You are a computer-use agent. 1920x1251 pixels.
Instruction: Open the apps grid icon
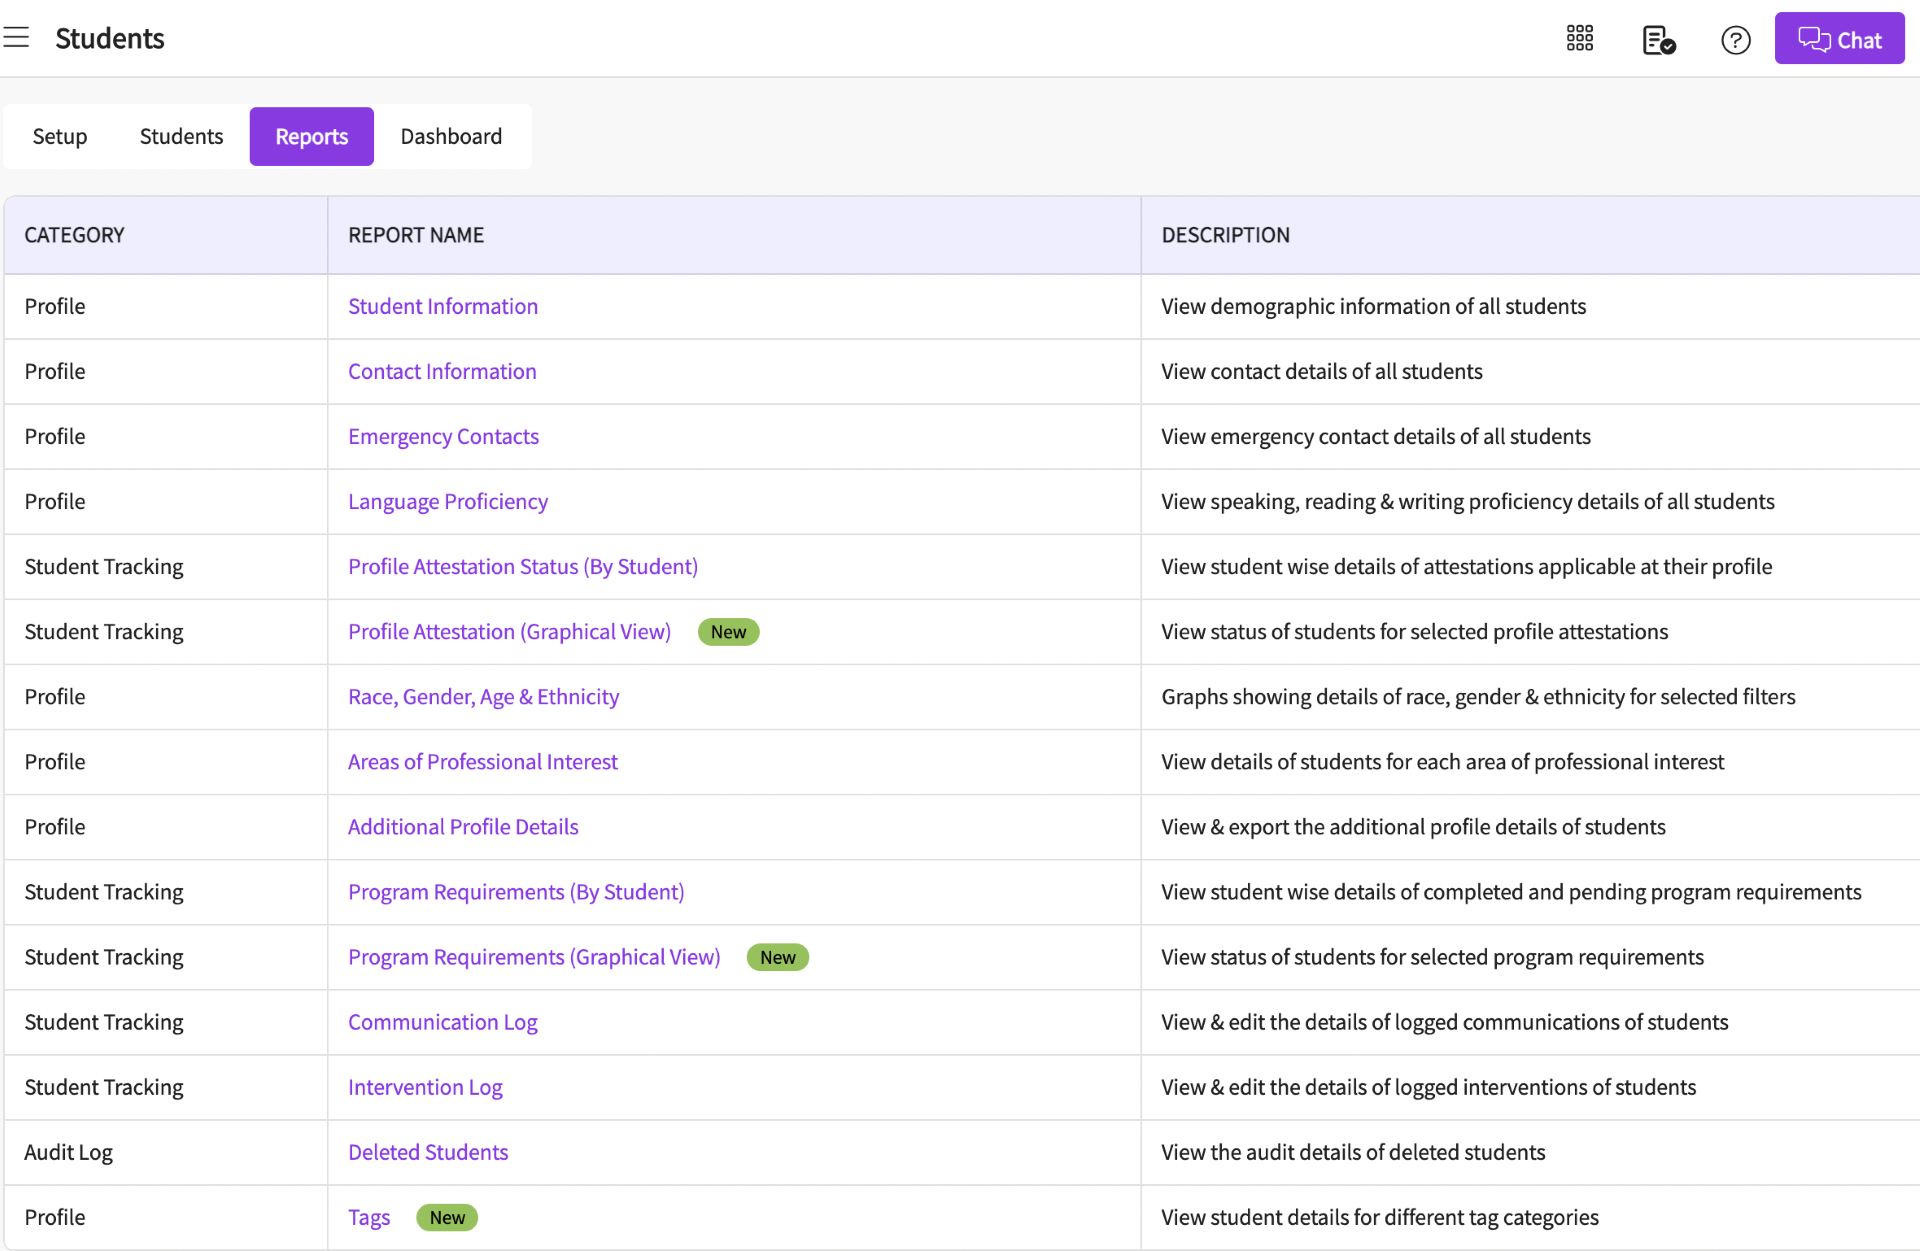tap(1579, 39)
